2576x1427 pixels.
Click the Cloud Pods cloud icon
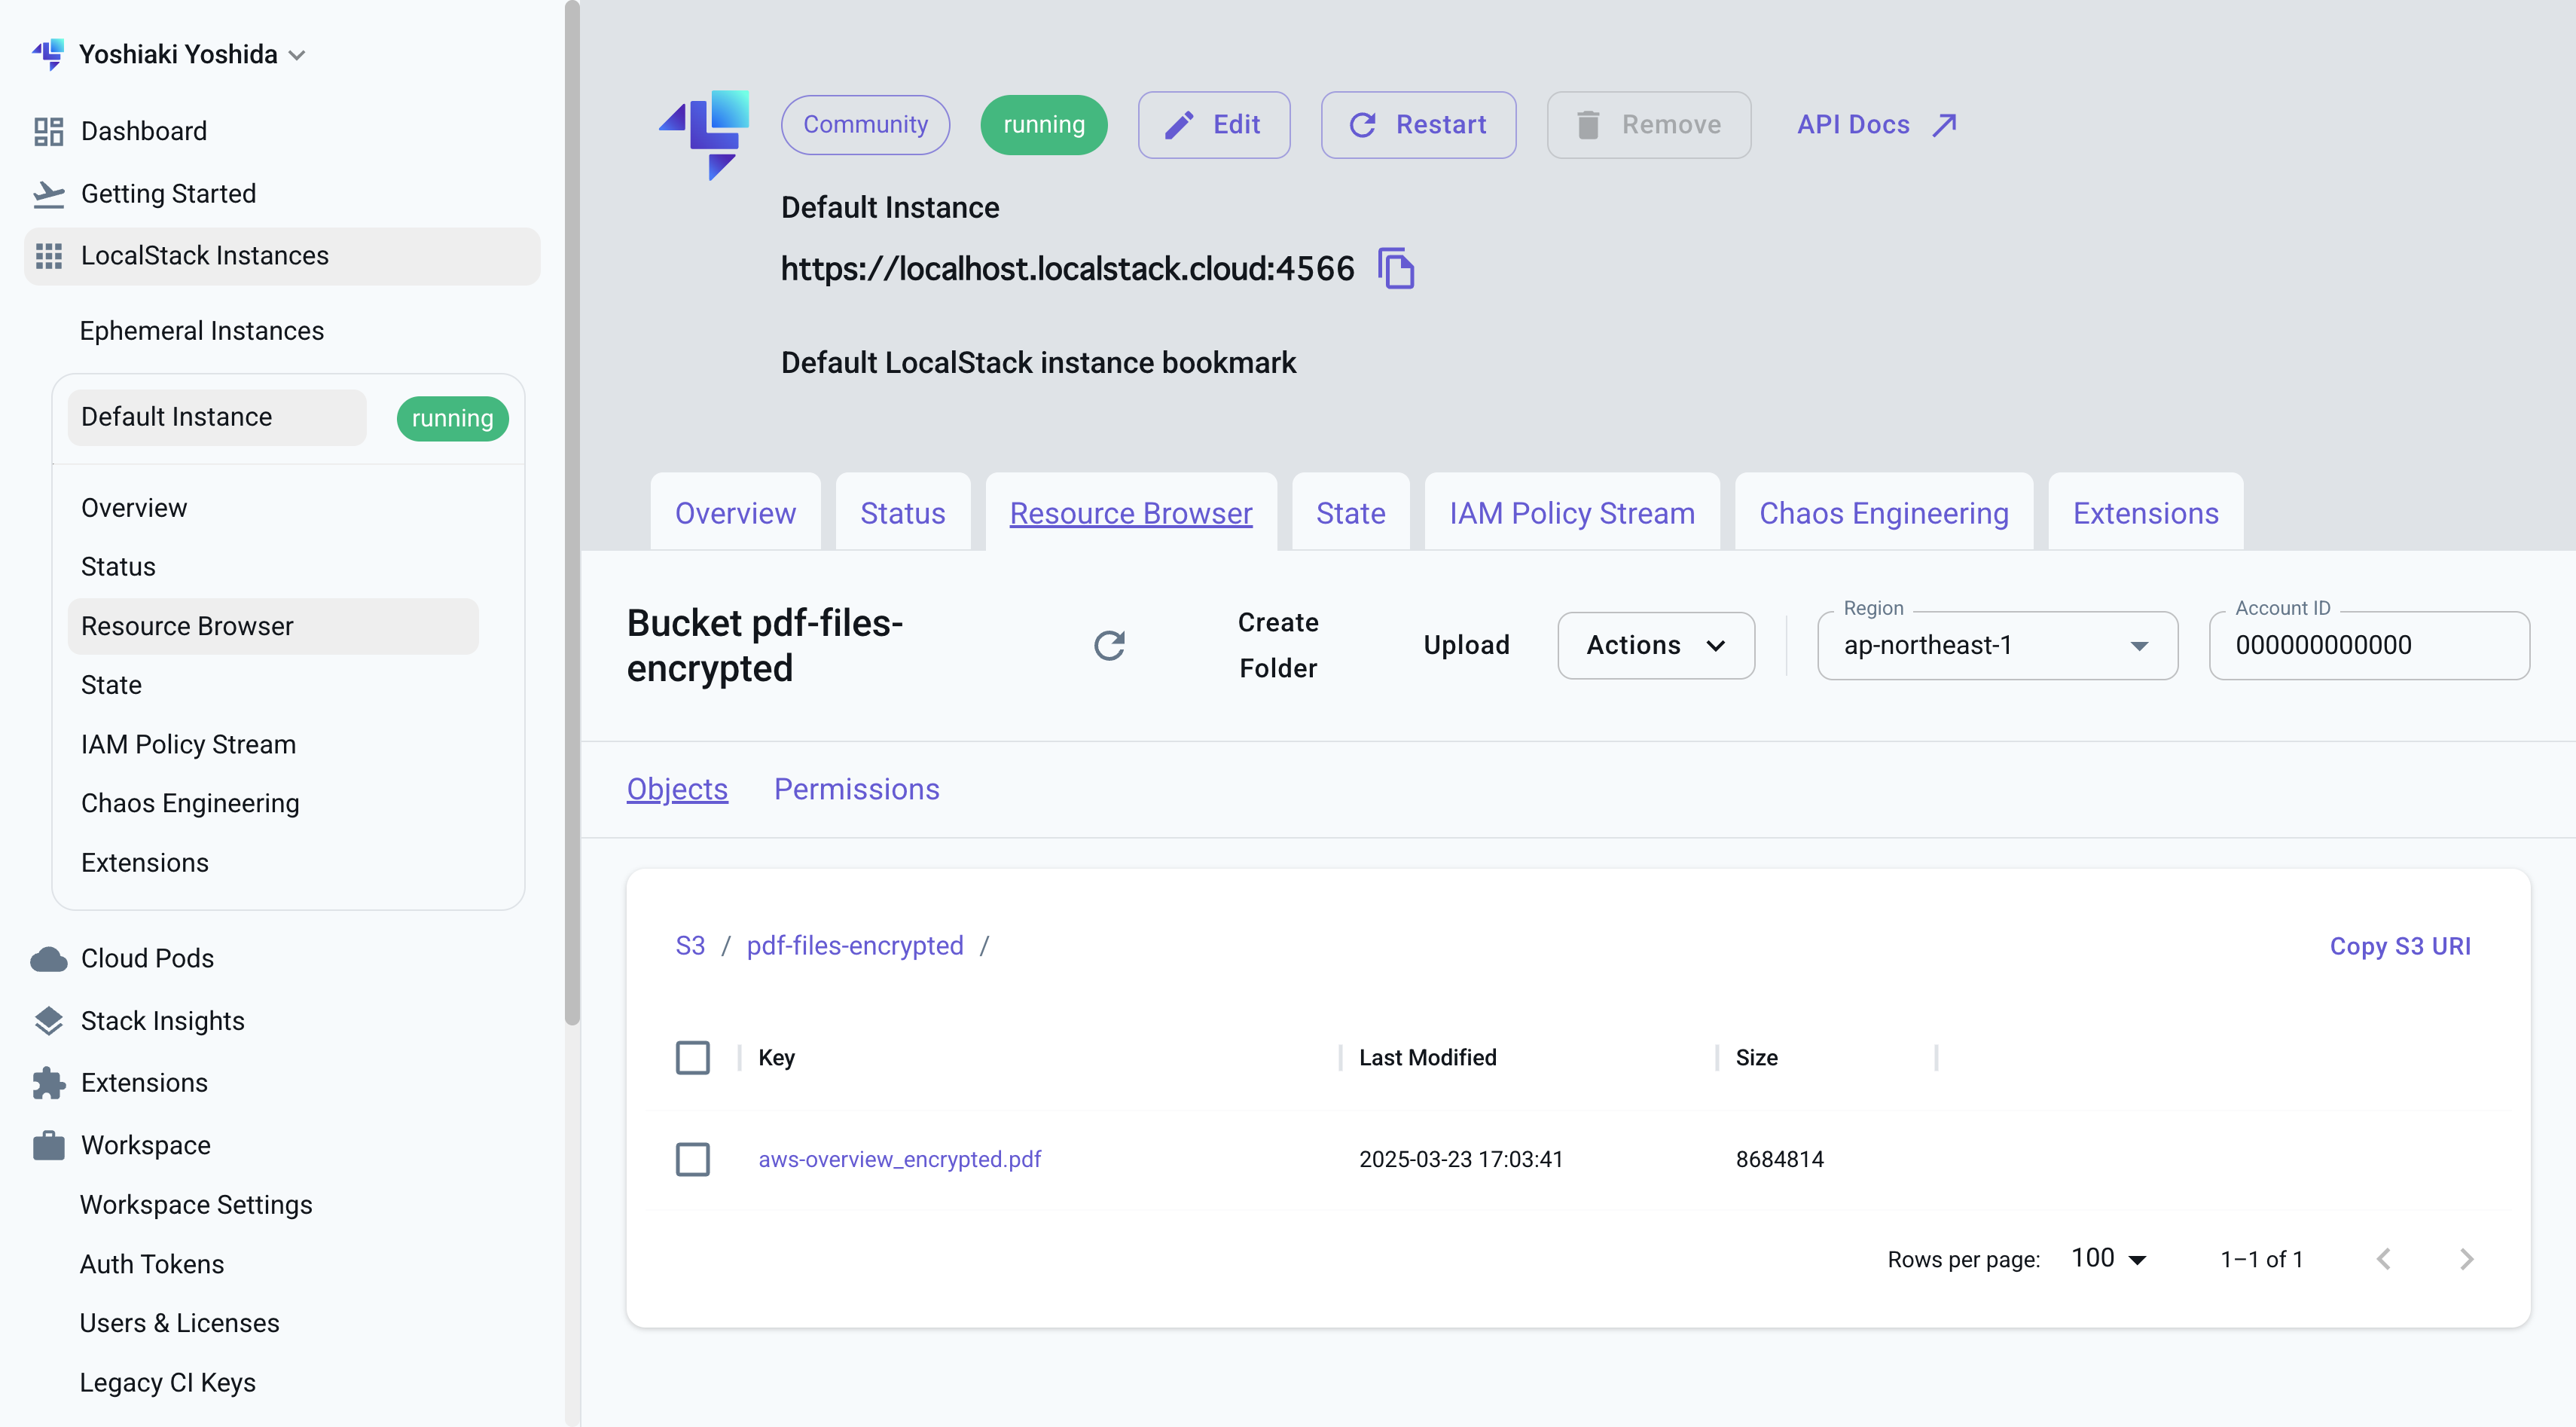coord(48,959)
